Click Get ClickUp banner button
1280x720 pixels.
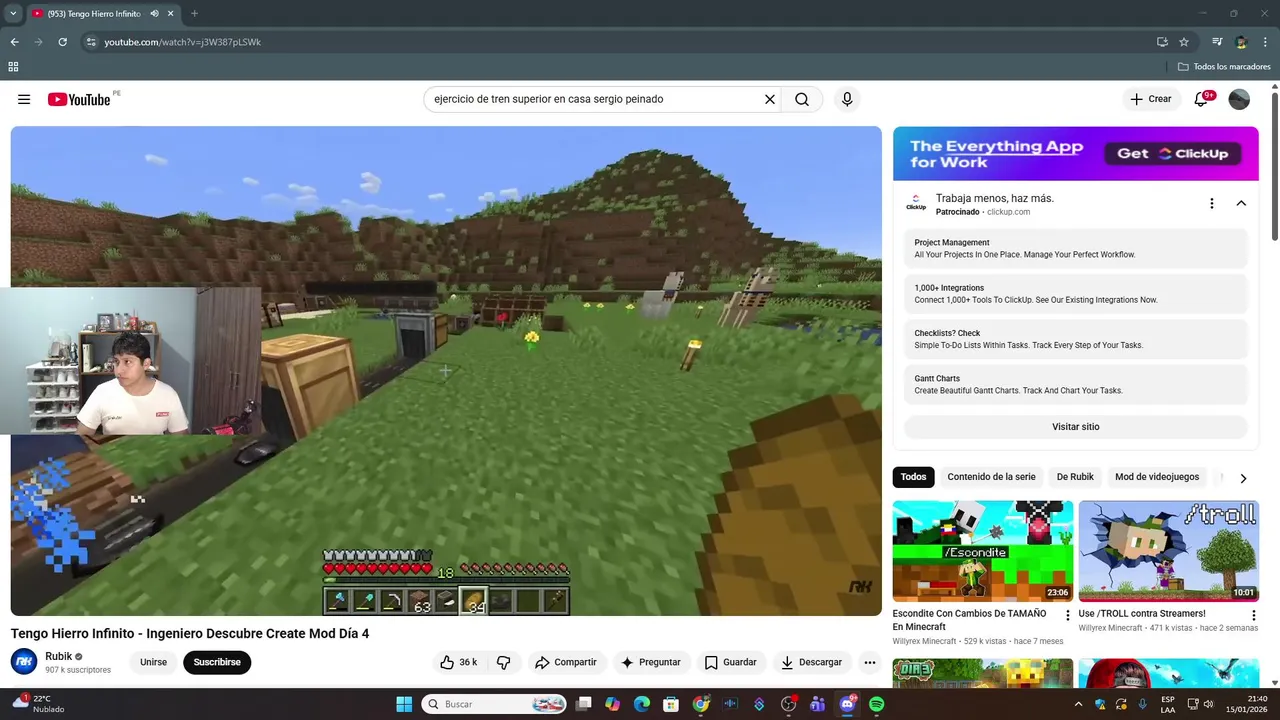[1173, 153]
